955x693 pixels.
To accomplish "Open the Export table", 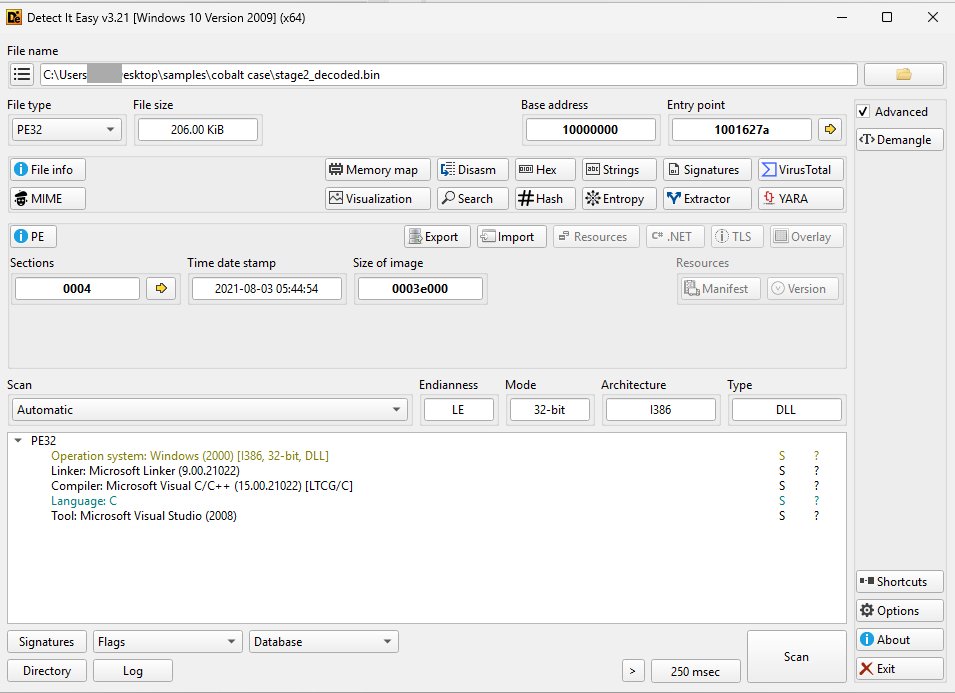I will tap(437, 236).
